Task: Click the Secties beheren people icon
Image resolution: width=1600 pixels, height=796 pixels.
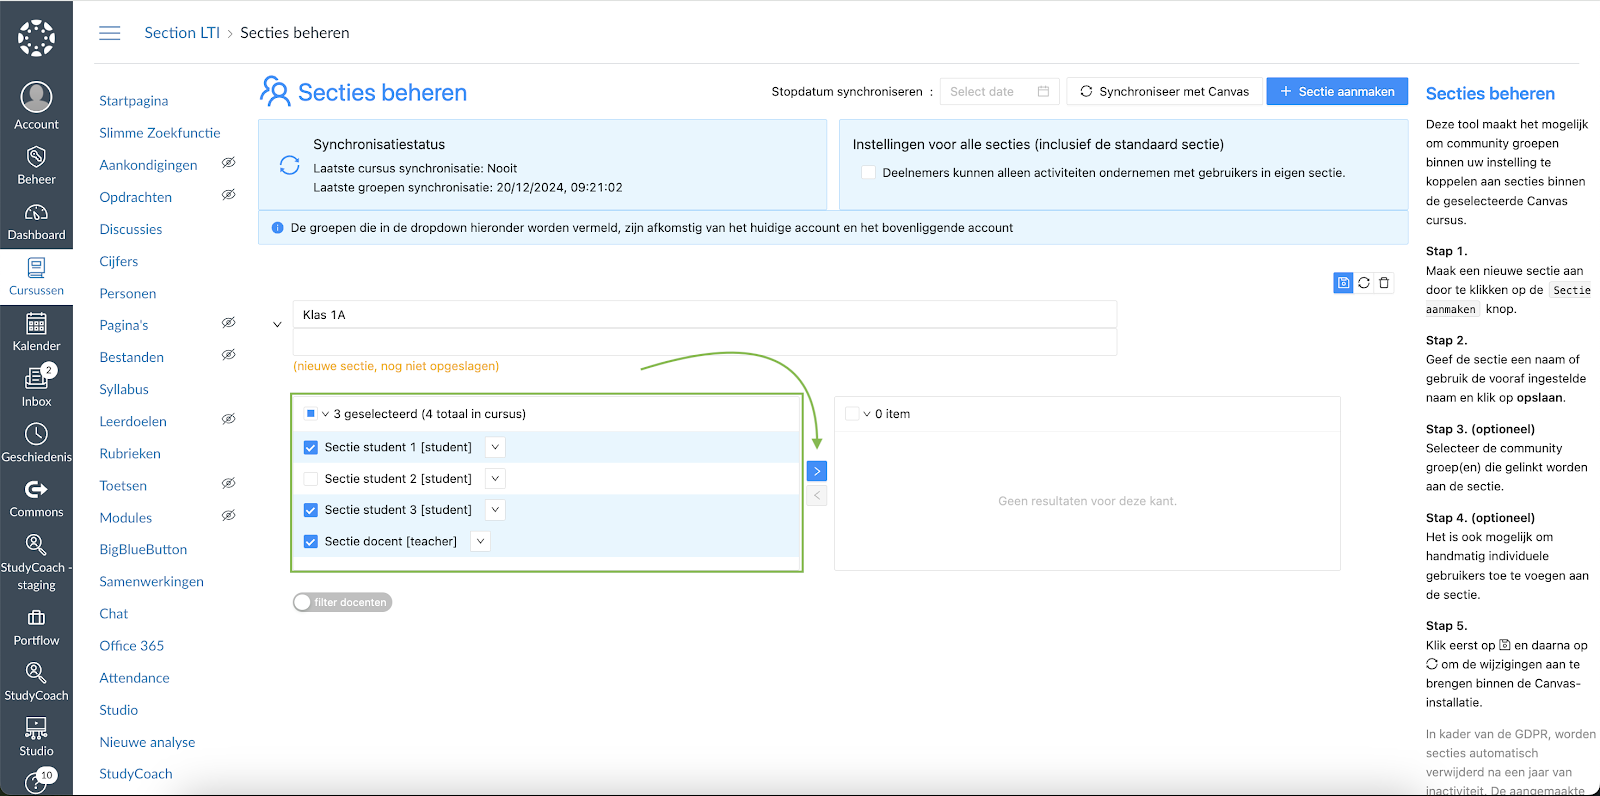Action: pyautogui.click(x=275, y=91)
